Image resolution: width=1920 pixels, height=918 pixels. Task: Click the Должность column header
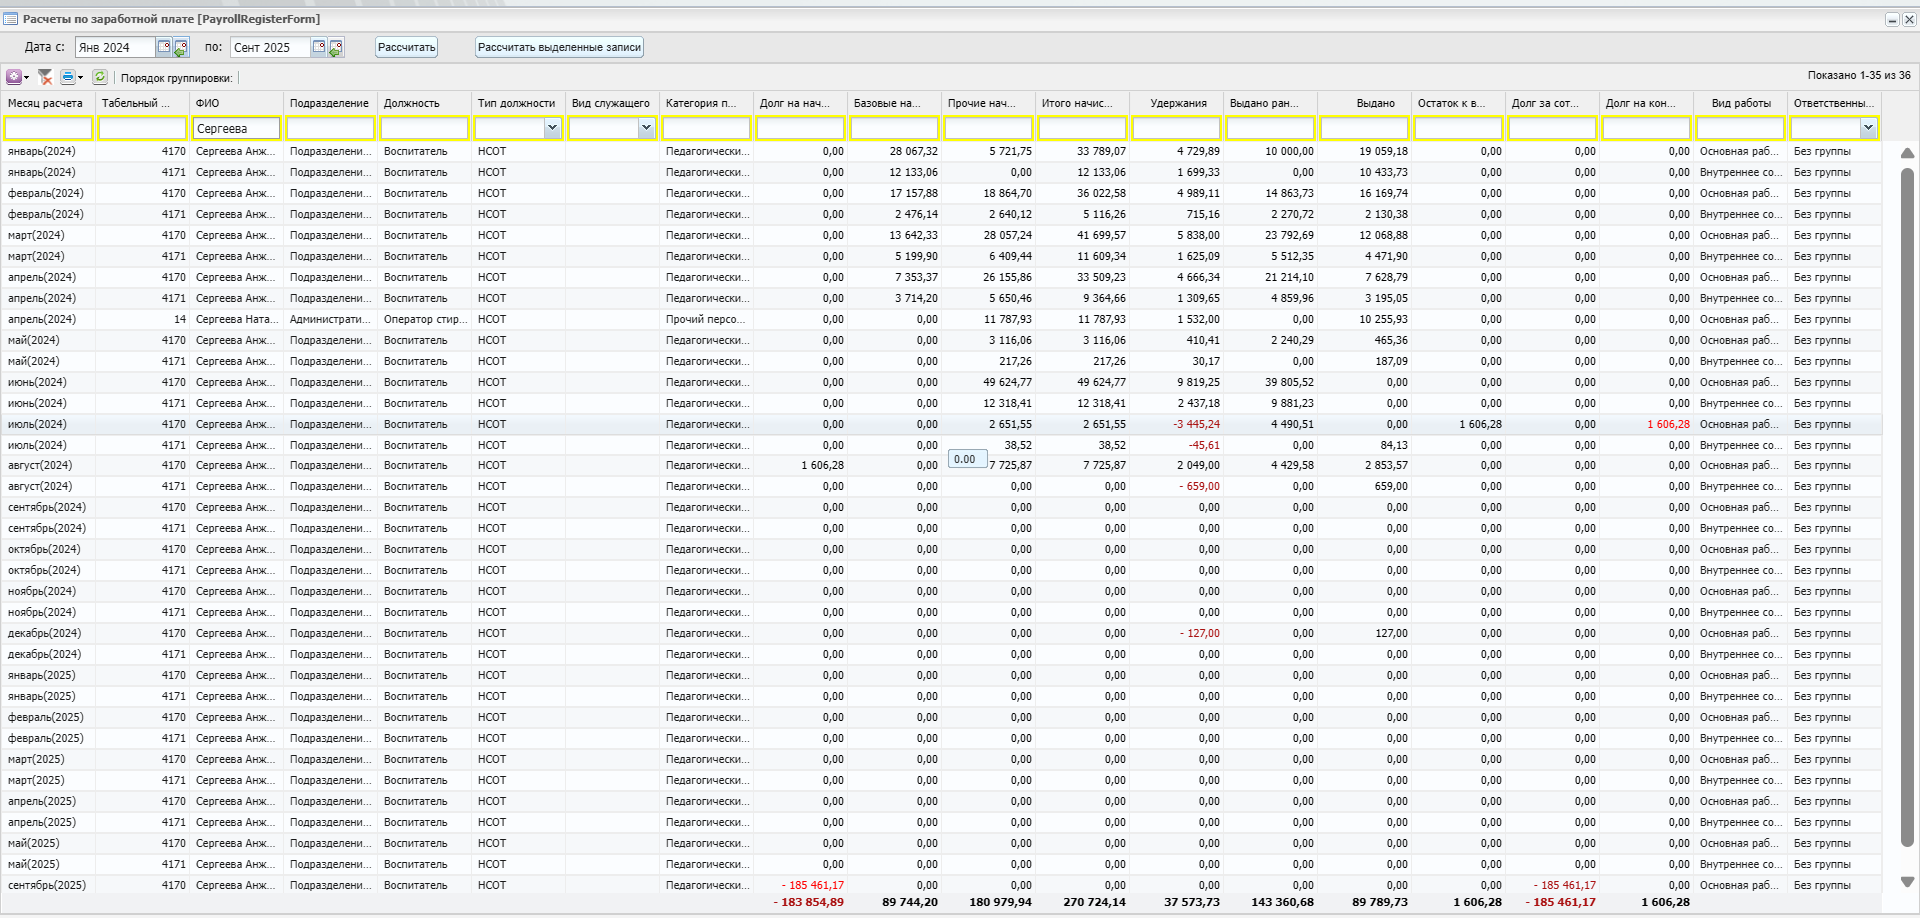pos(424,103)
